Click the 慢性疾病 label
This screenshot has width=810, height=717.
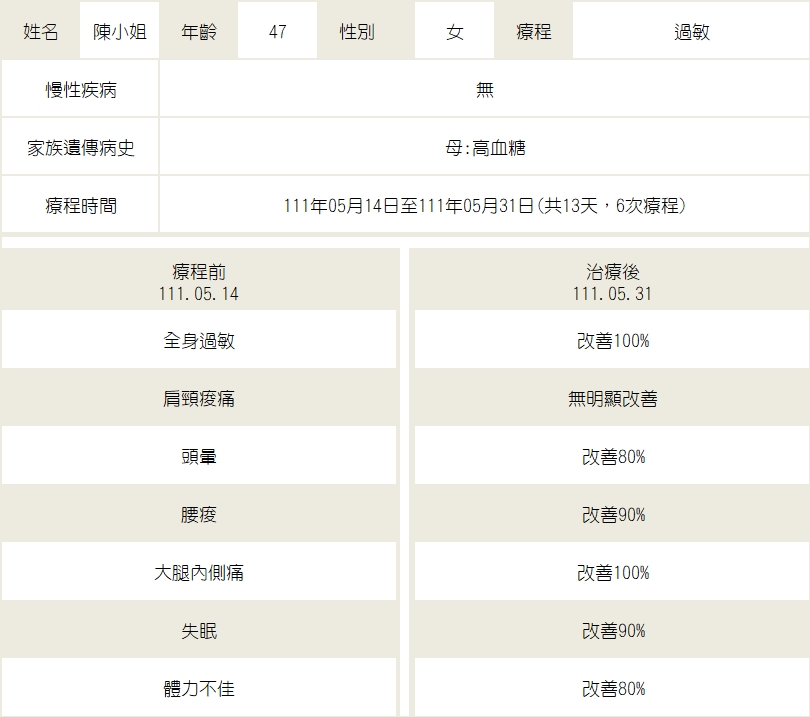pos(80,89)
